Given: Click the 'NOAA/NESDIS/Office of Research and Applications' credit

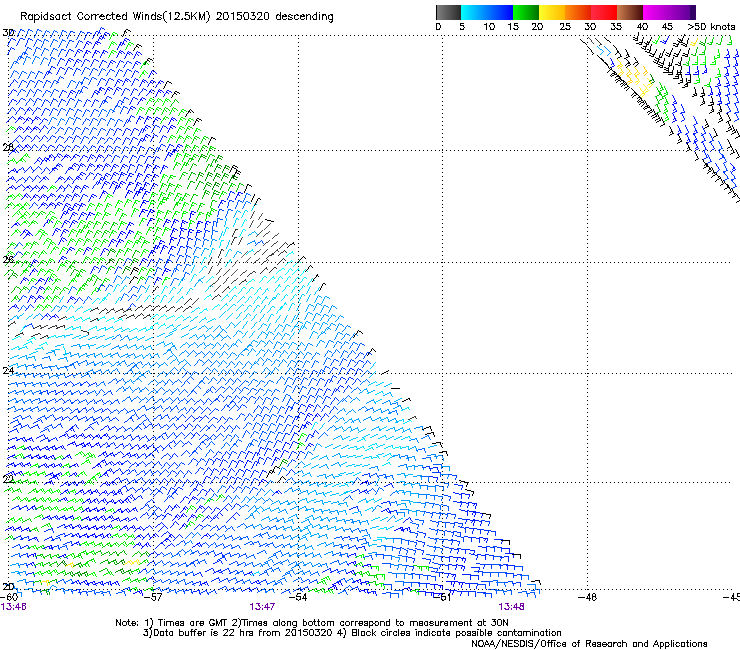Looking at the screenshot, I should (x=589, y=644).
